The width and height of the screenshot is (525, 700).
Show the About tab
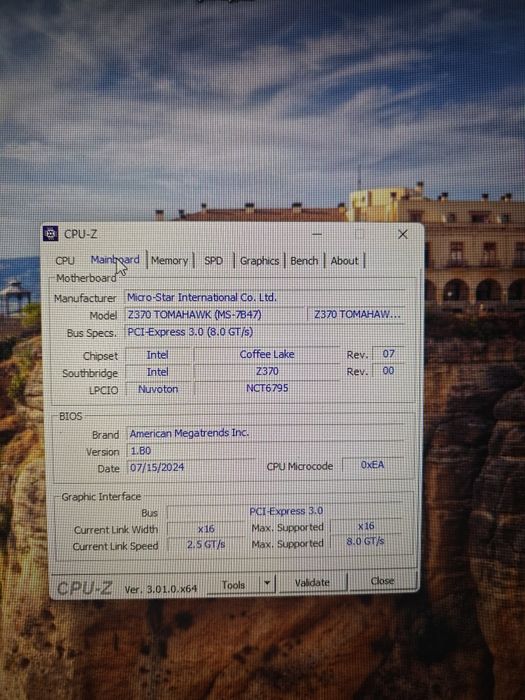[344, 261]
